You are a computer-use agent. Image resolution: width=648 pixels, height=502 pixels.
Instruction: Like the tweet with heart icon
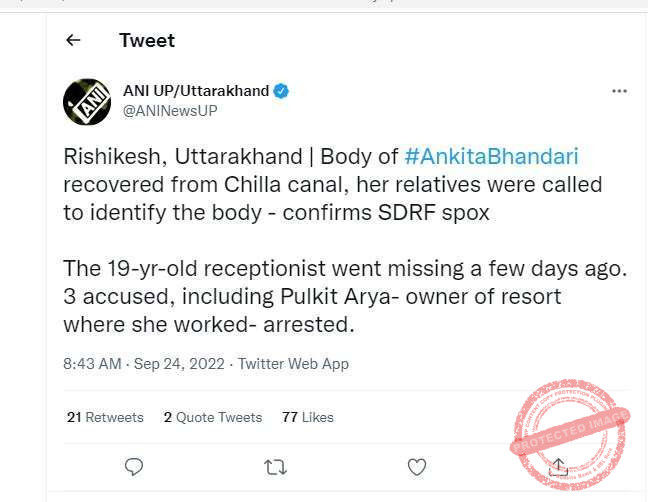417,467
